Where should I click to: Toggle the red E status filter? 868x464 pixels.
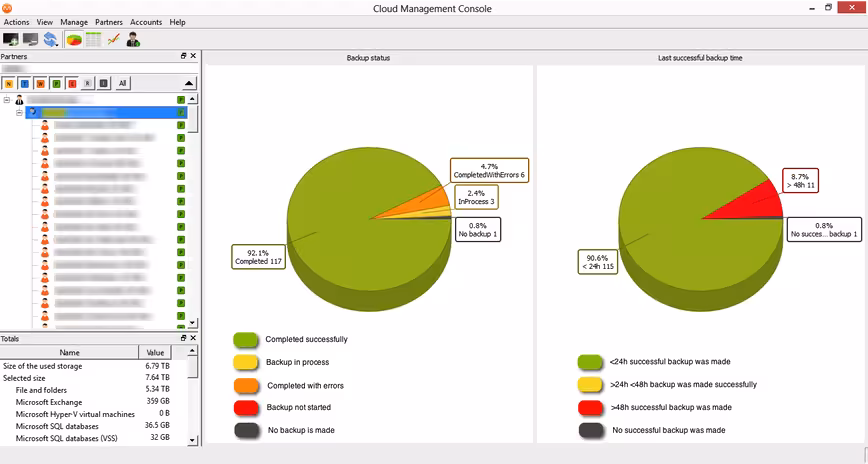(x=72, y=84)
